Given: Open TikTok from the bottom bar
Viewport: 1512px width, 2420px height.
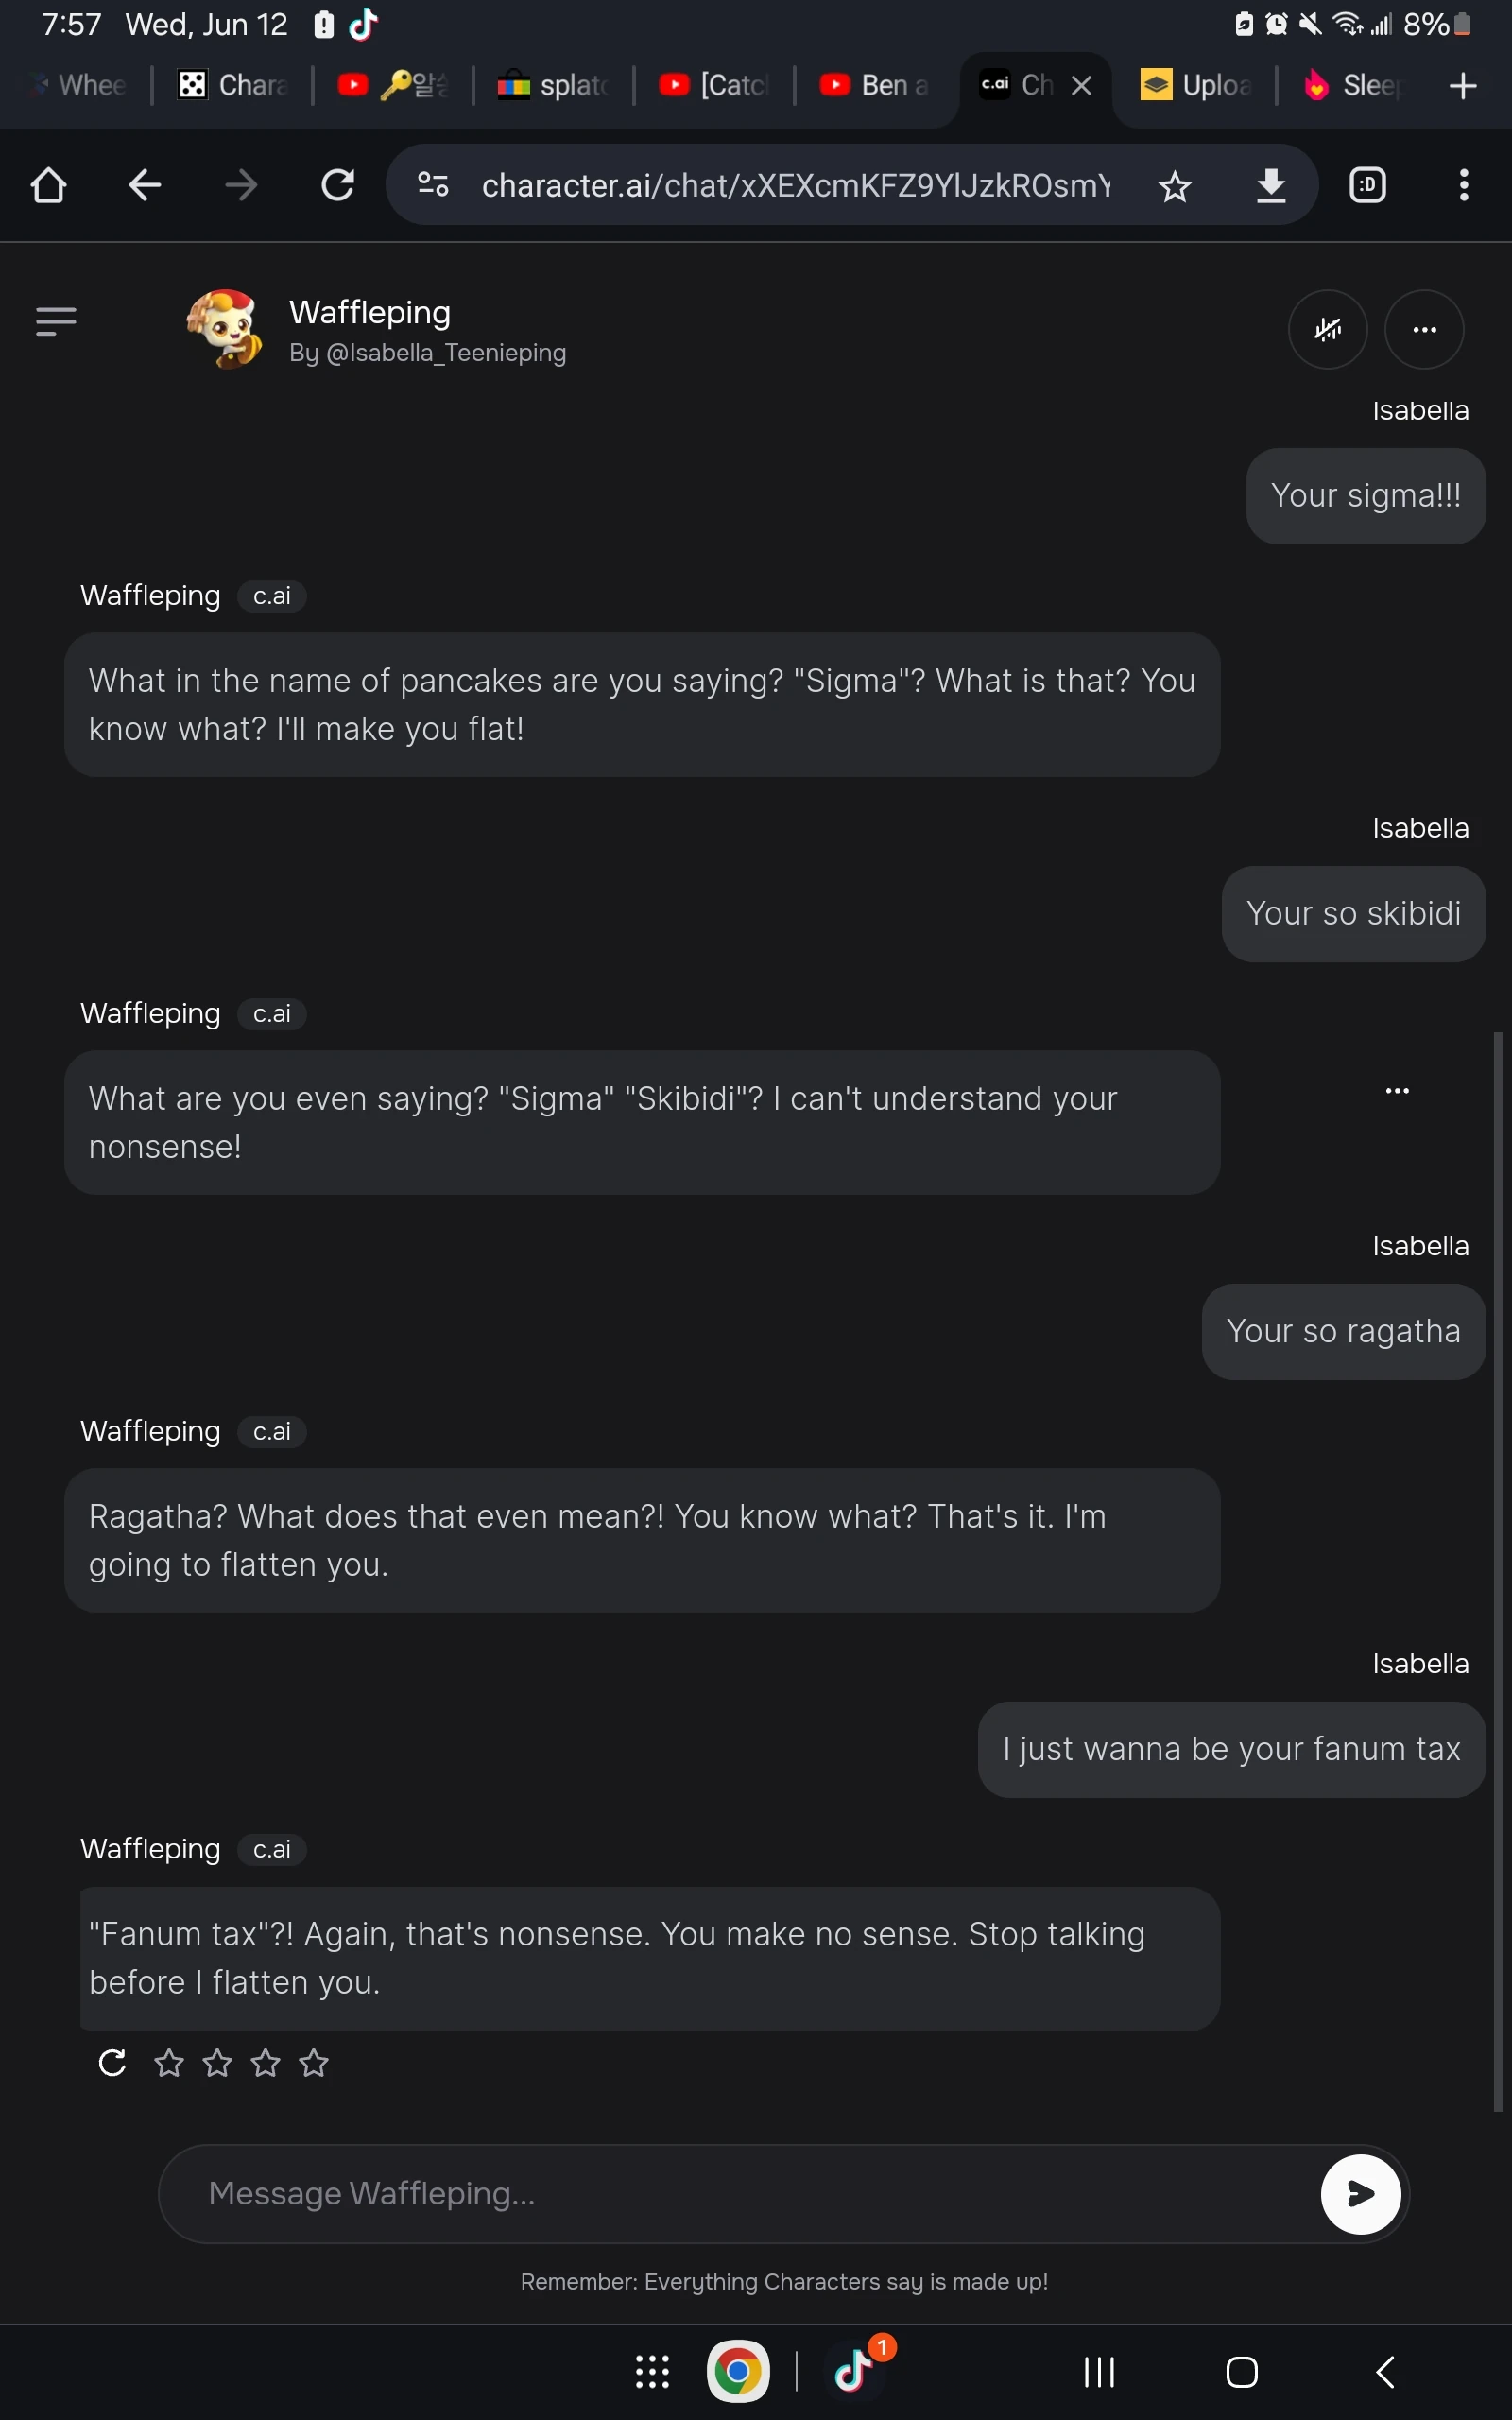Looking at the screenshot, I should coord(855,2371).
